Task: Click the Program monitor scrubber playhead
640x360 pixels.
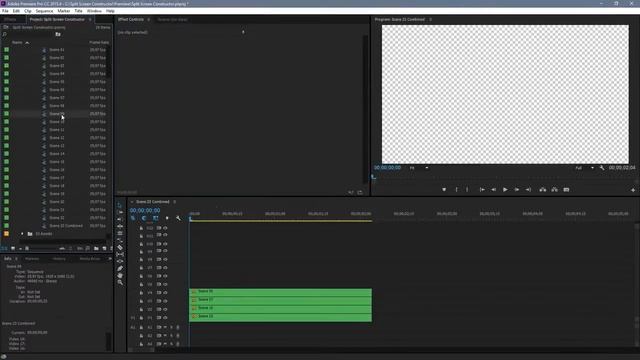Action: coord(373,177)
